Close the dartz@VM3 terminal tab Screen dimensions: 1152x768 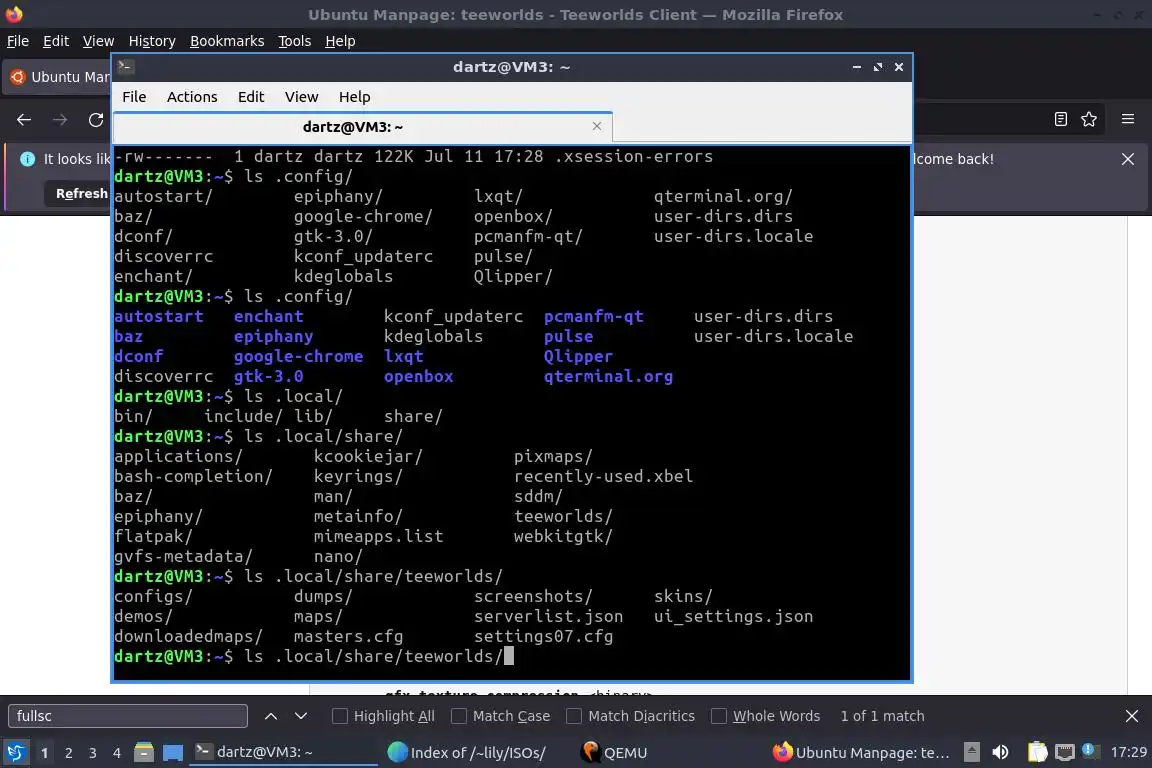coord(597,126)
